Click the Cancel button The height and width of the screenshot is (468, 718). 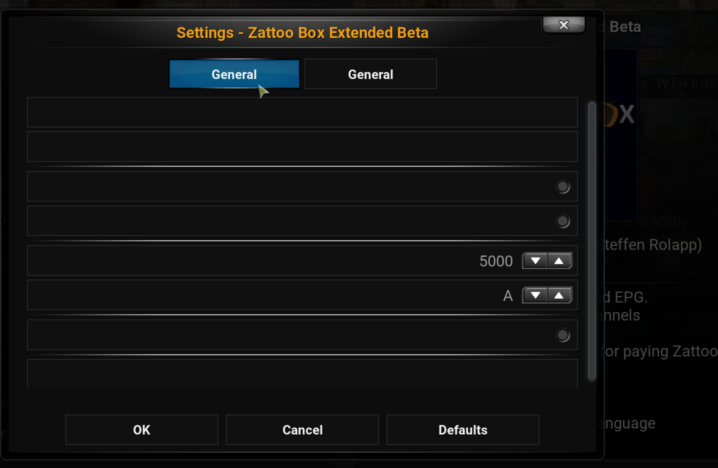[302, 430]
